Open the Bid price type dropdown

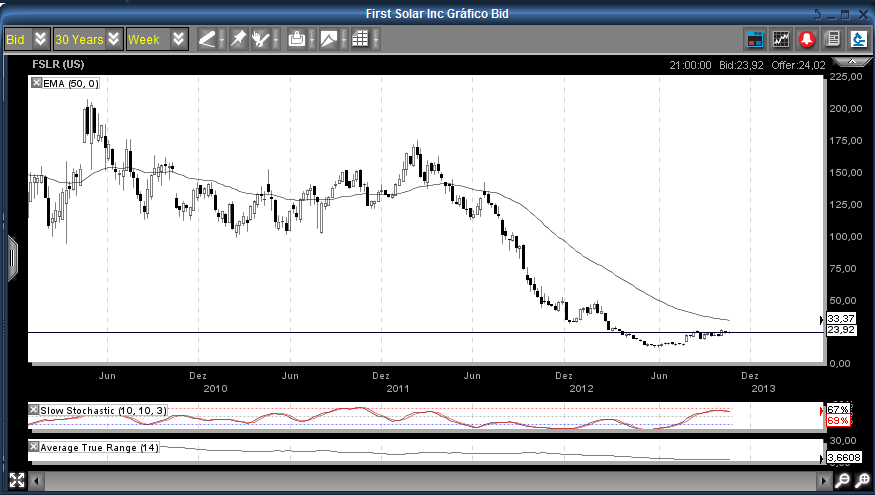(x=27, y=39)
